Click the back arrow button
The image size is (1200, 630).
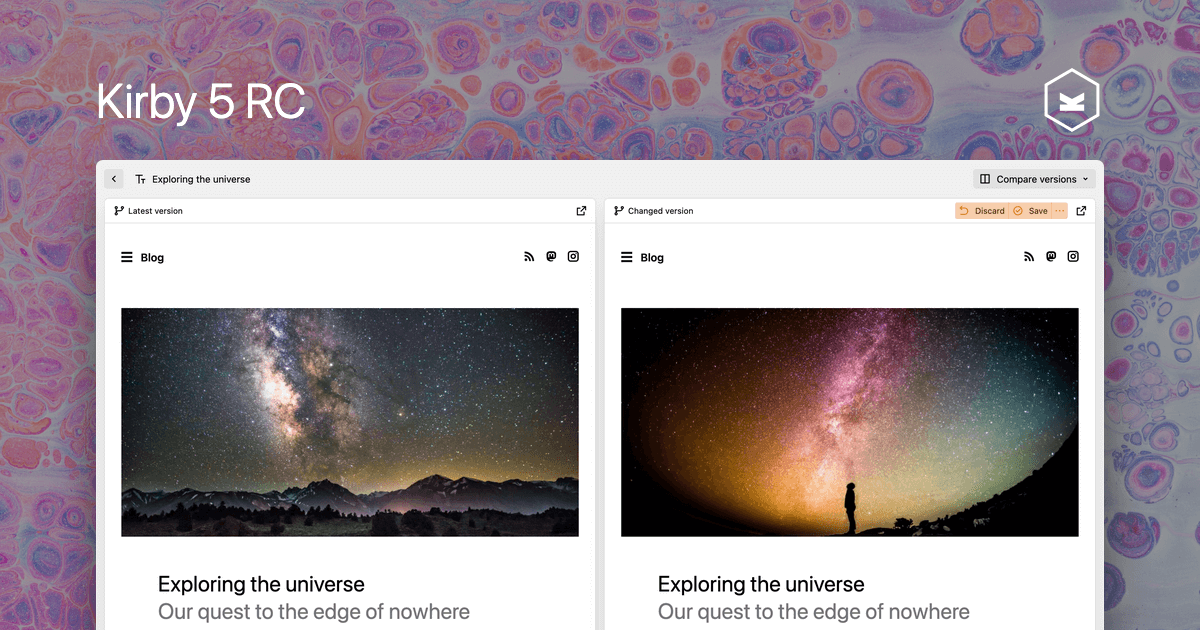point(114,179)
